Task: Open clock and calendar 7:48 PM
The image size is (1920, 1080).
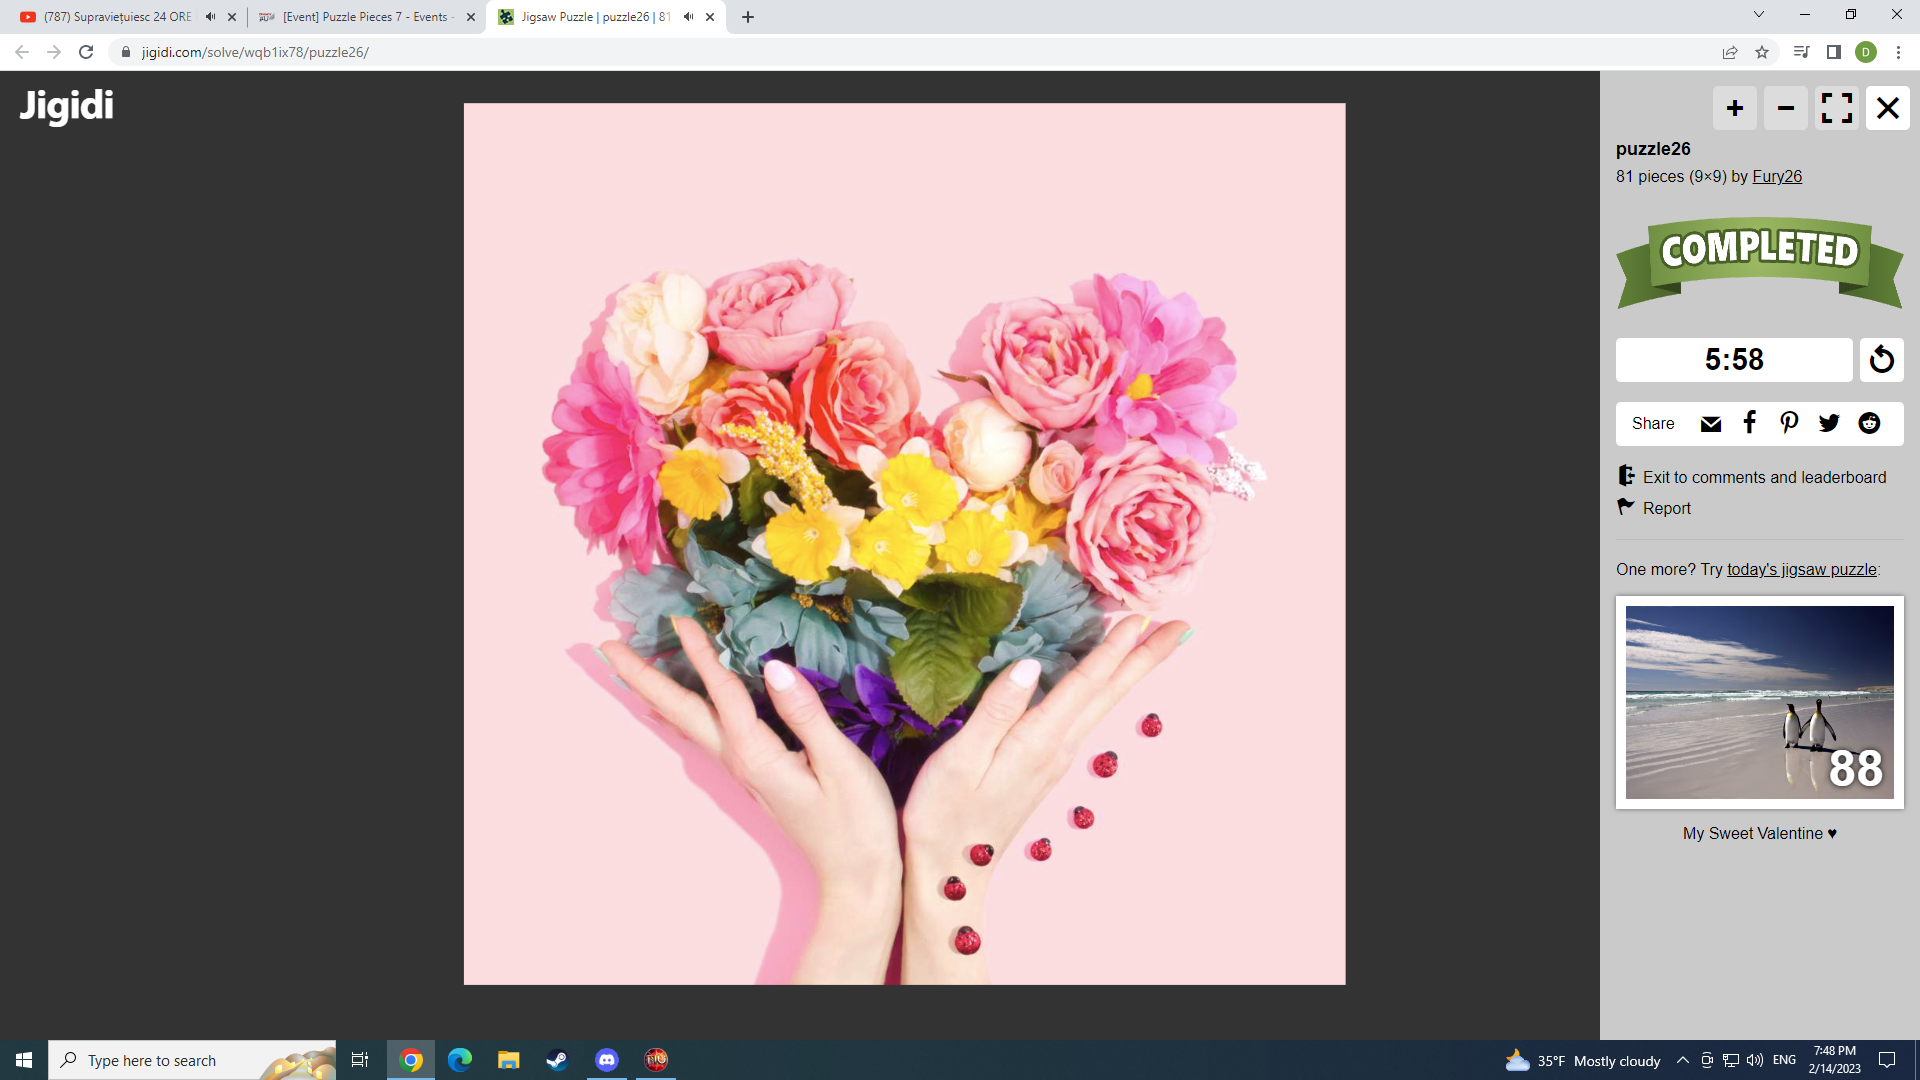Action: [x=1834, y=1060]
